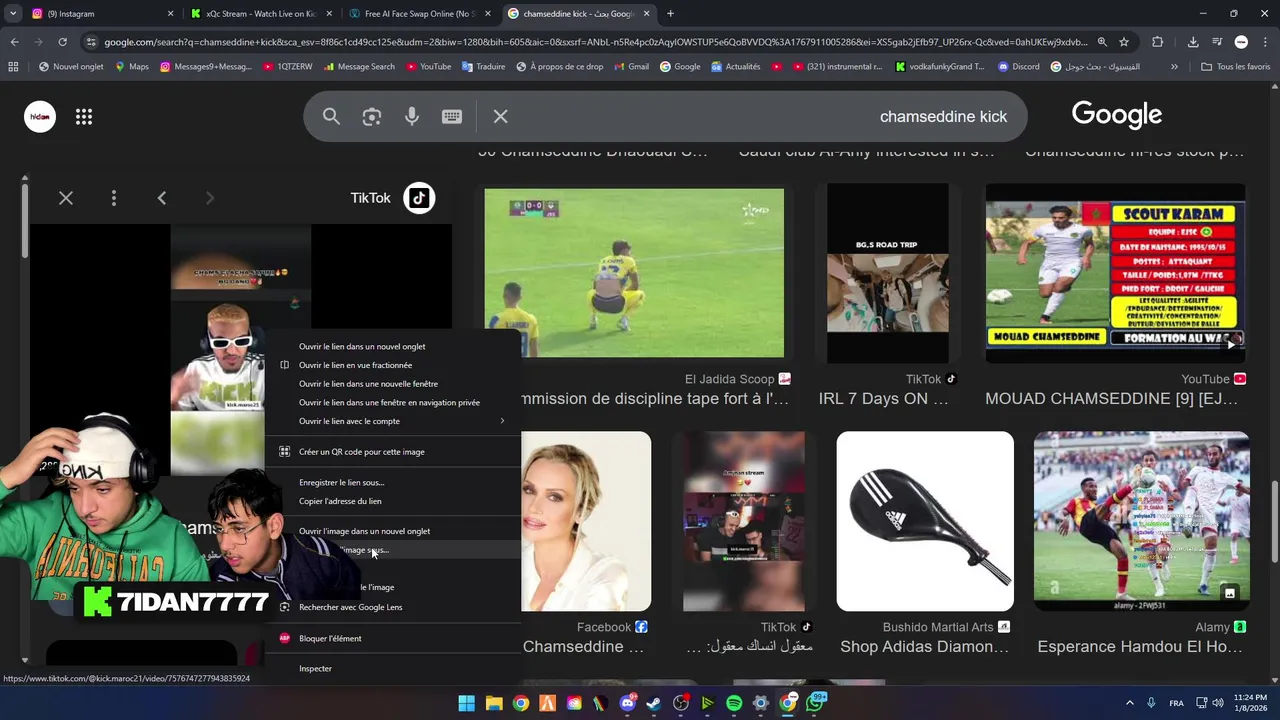1280x720 pixels.
Task: Open browser extensions puzzle icon
Action: [x=1158, y=42]
